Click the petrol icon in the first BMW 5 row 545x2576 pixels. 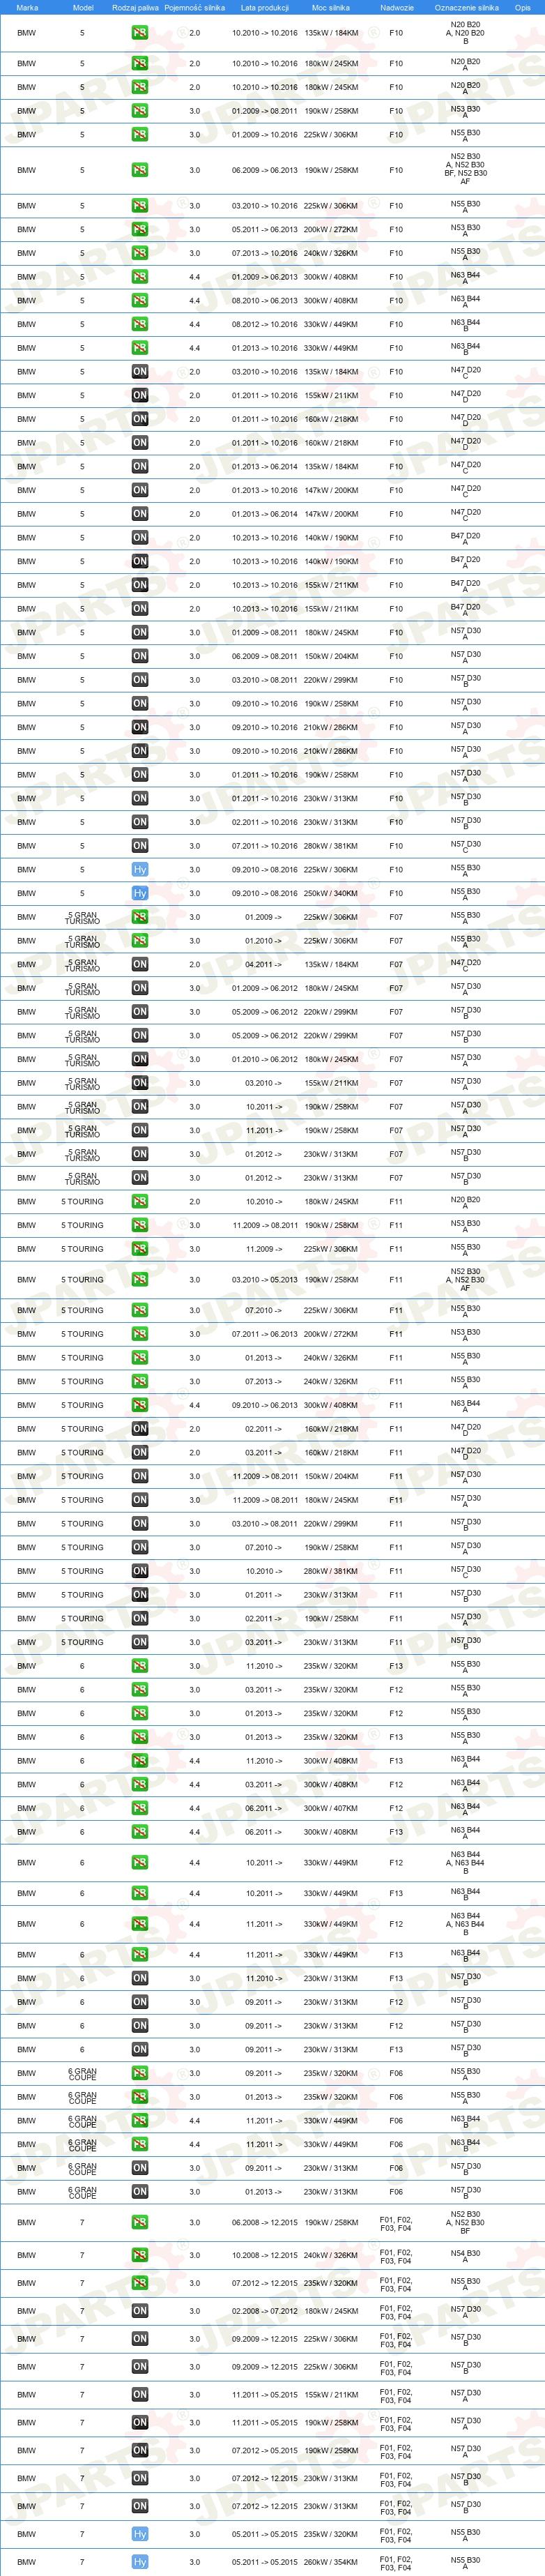point(140,33)
